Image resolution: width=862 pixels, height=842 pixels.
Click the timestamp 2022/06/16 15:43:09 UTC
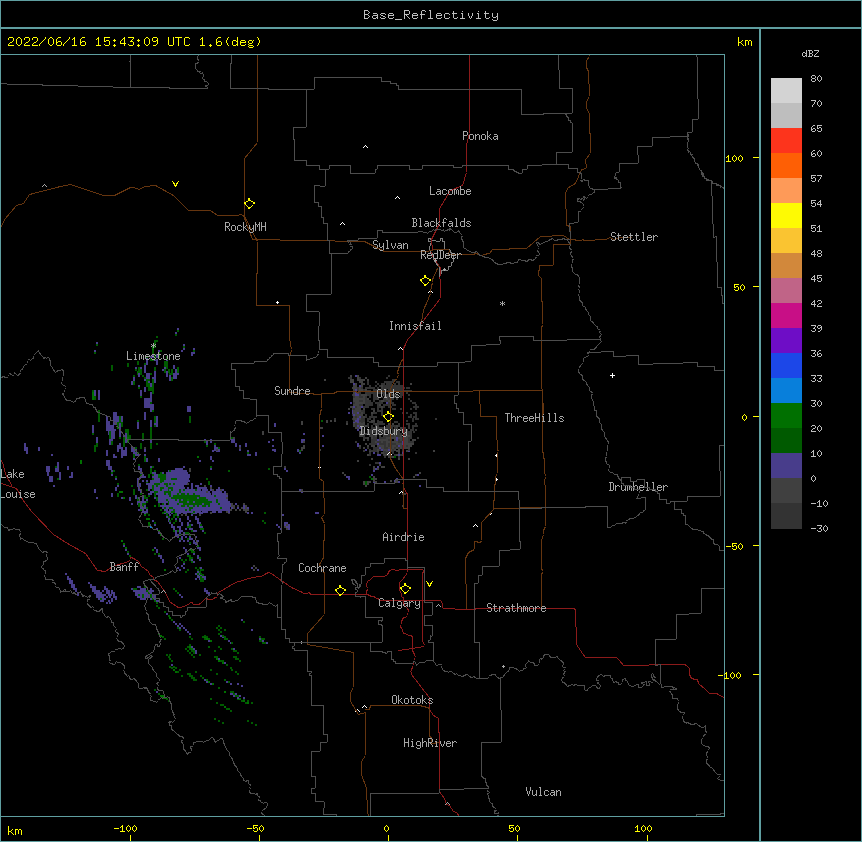click(x=99, y=42)
